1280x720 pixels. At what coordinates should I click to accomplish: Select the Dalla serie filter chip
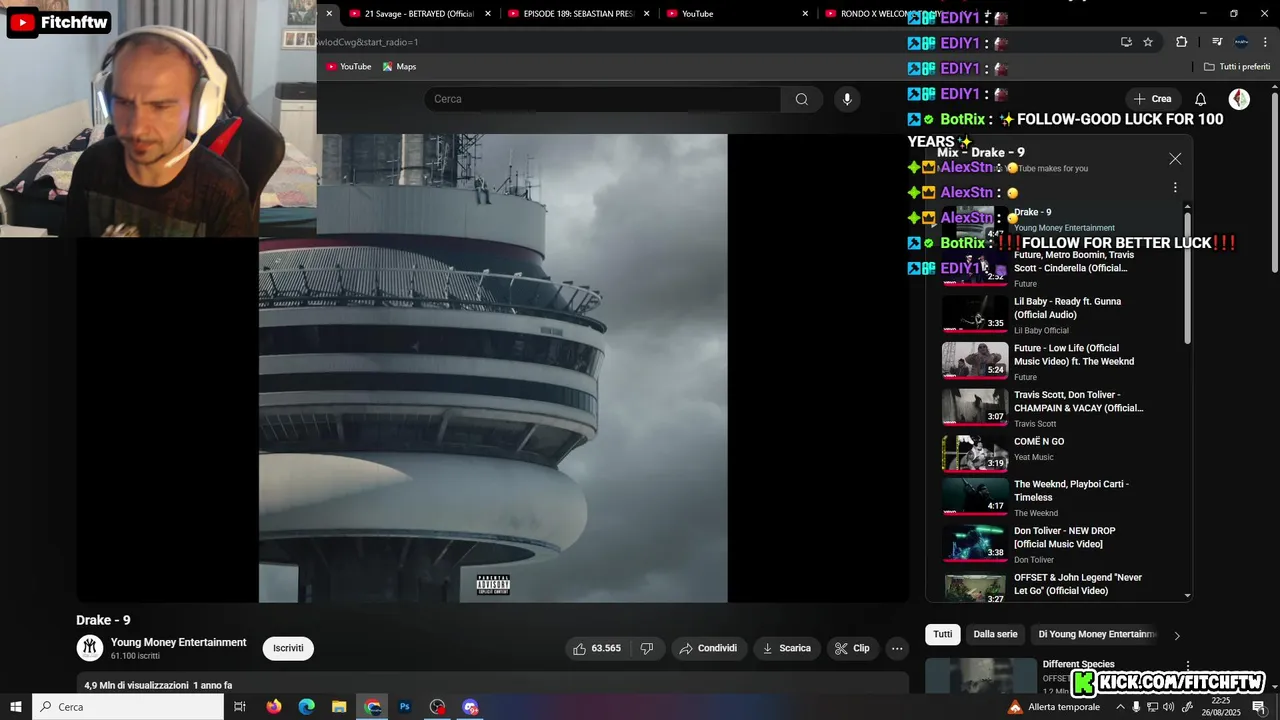pyautogui.click(x=995, y=634)
